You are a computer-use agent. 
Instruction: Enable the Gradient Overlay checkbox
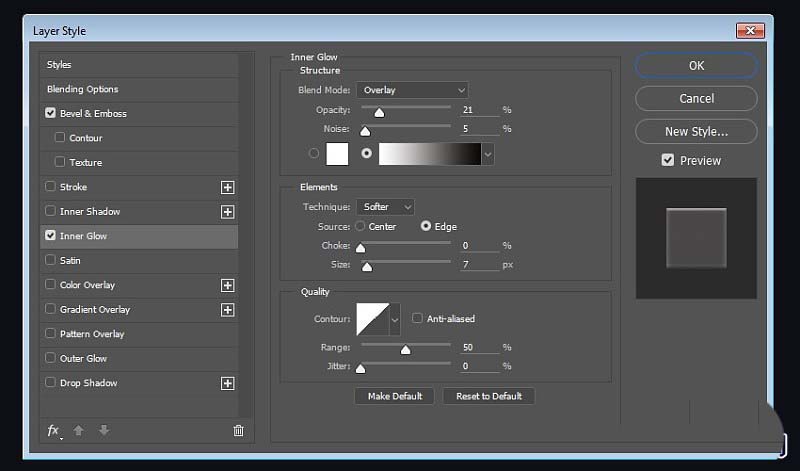50,309
